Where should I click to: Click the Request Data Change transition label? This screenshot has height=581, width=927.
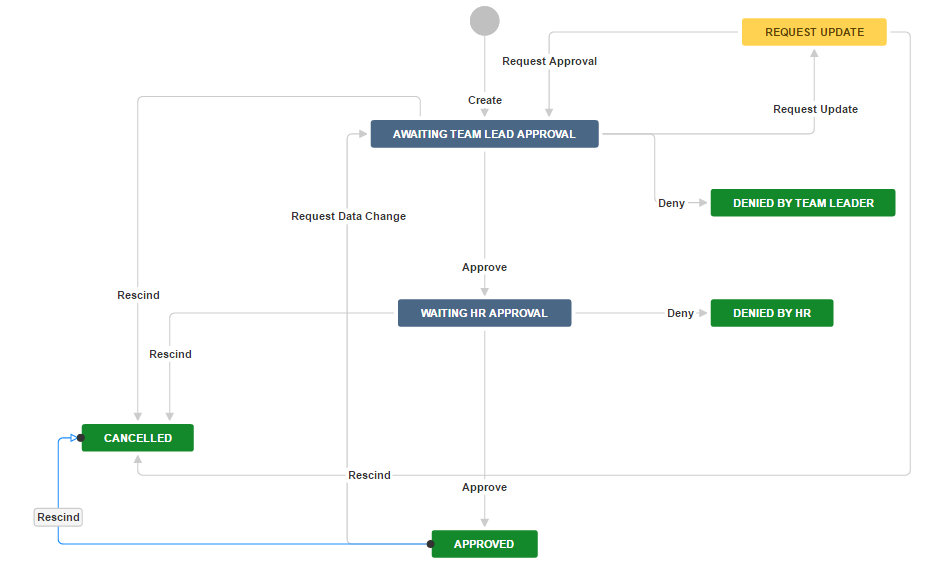point(348,216)
